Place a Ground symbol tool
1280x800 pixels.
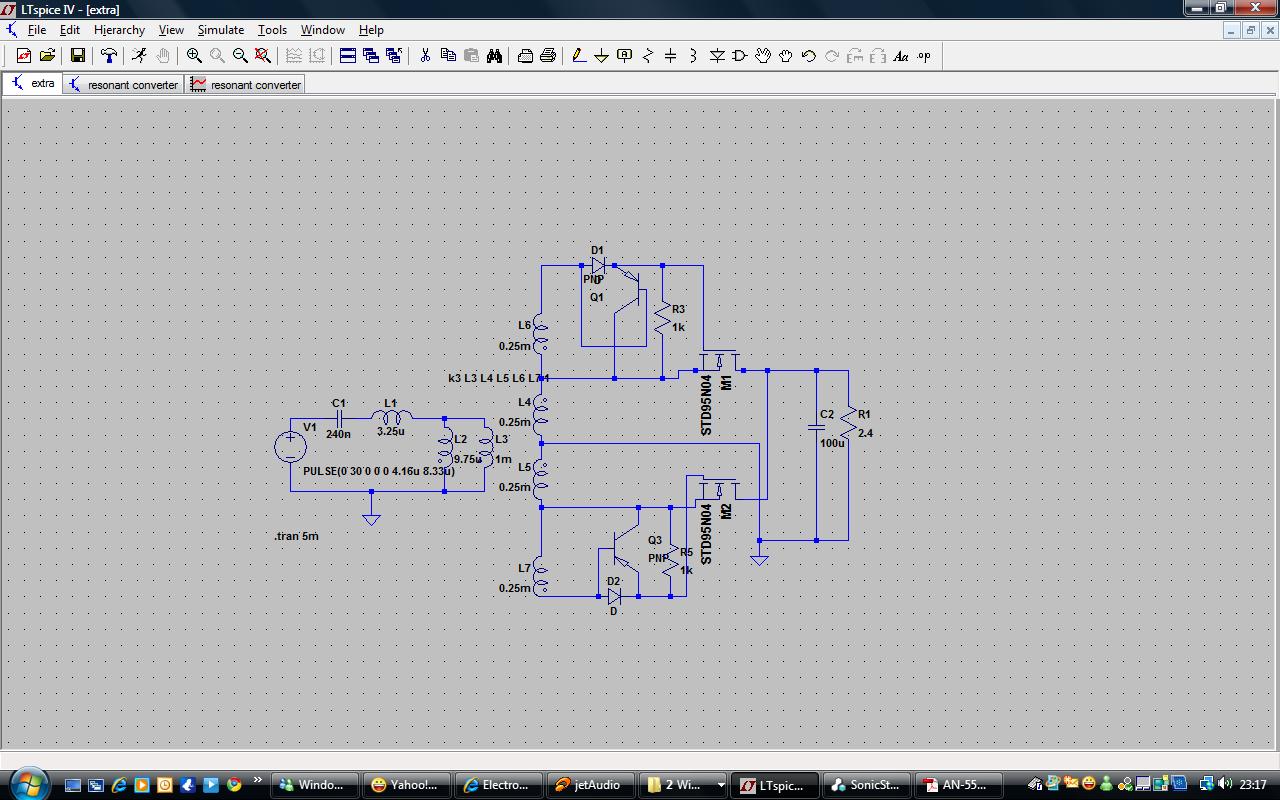tap(601, 56)
